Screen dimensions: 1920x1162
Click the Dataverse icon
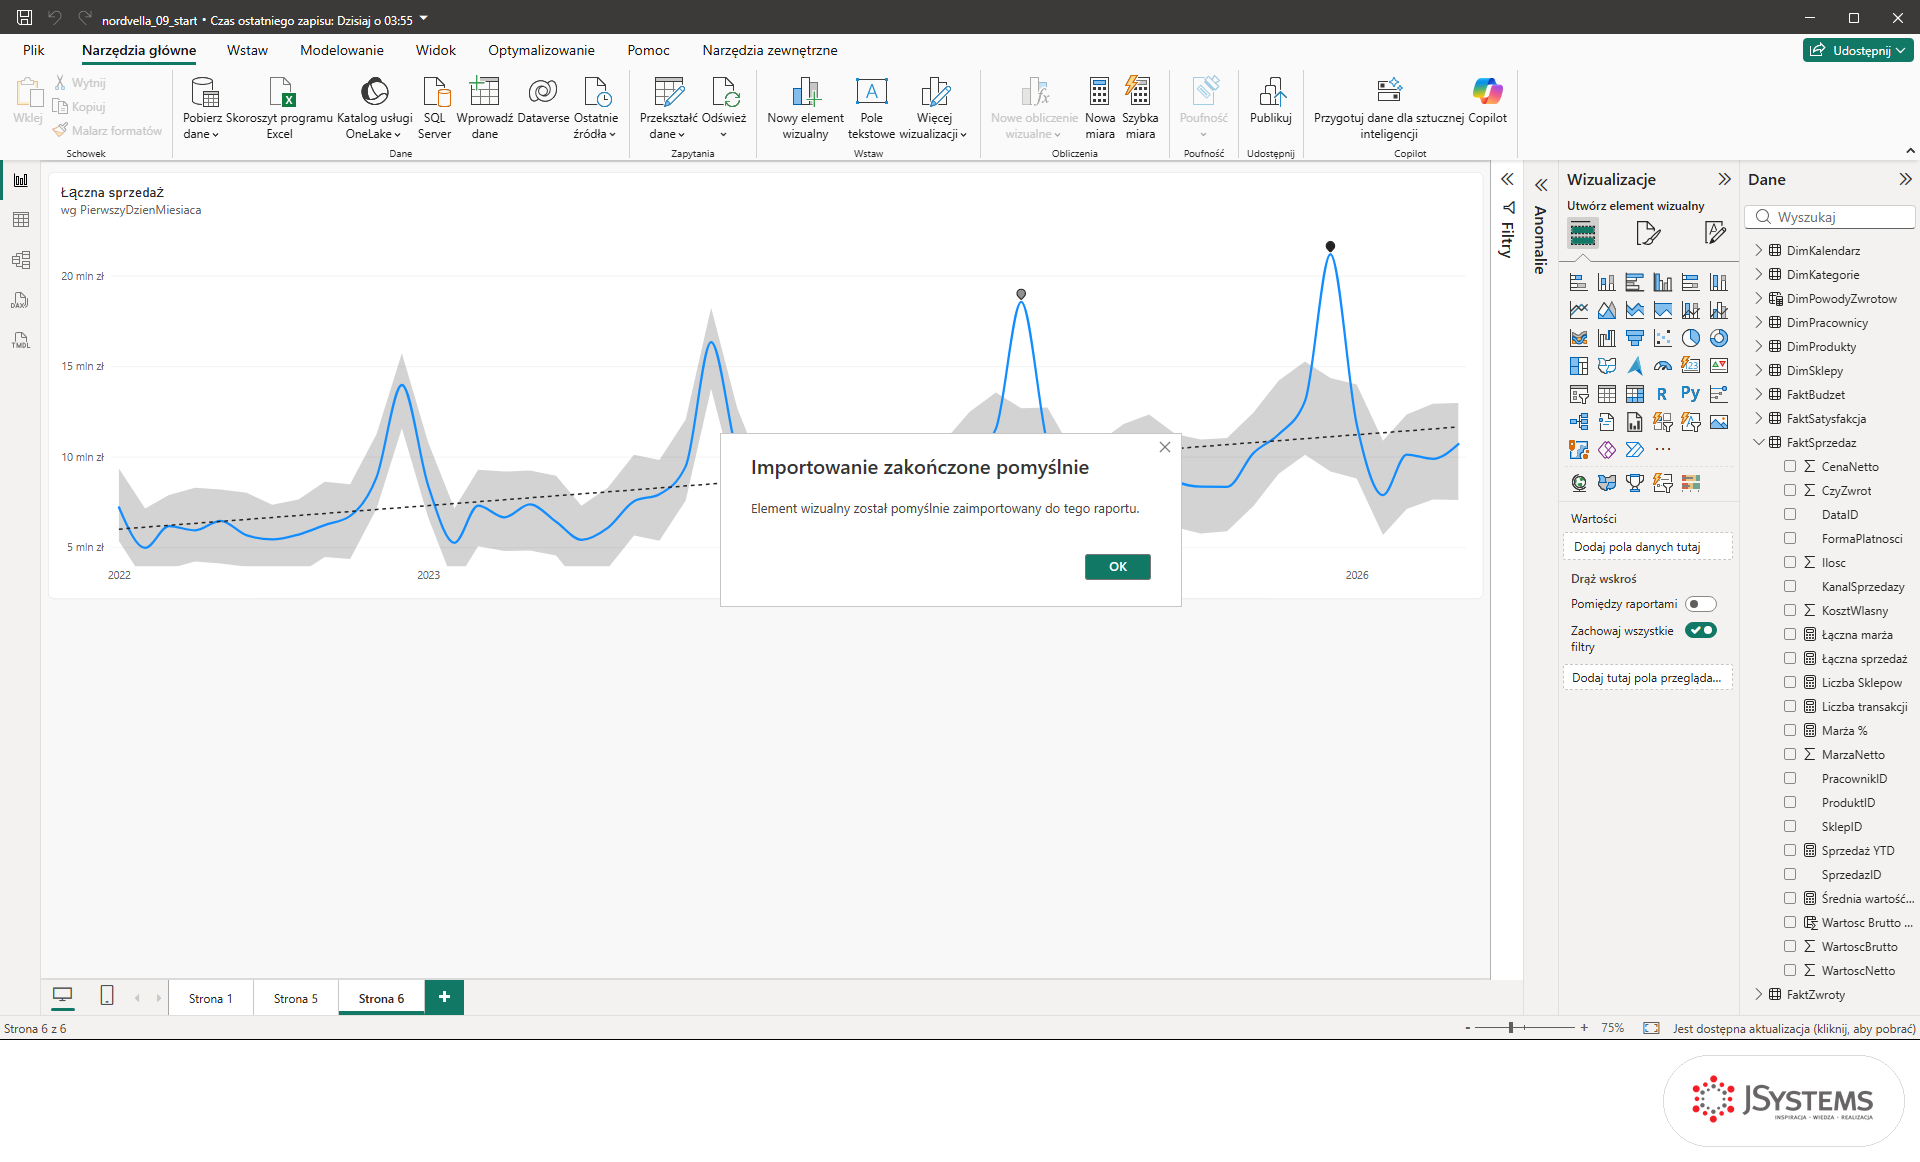pyautogui.click(x=543, y=93)
